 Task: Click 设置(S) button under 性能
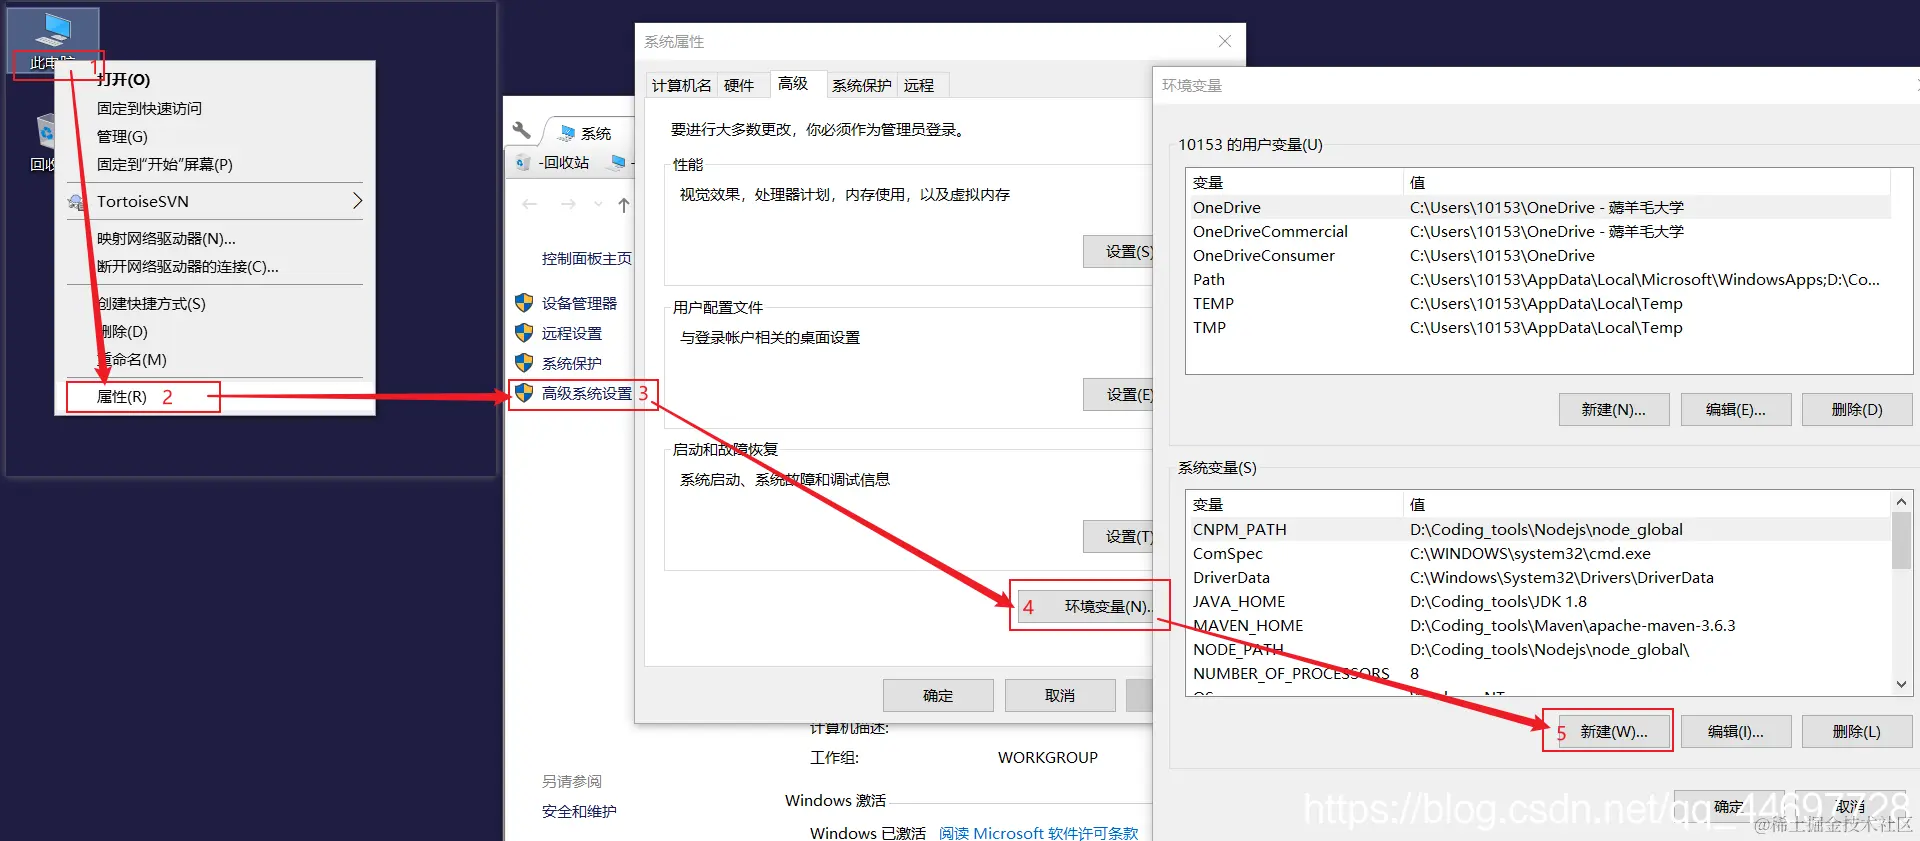(1119, 252)
